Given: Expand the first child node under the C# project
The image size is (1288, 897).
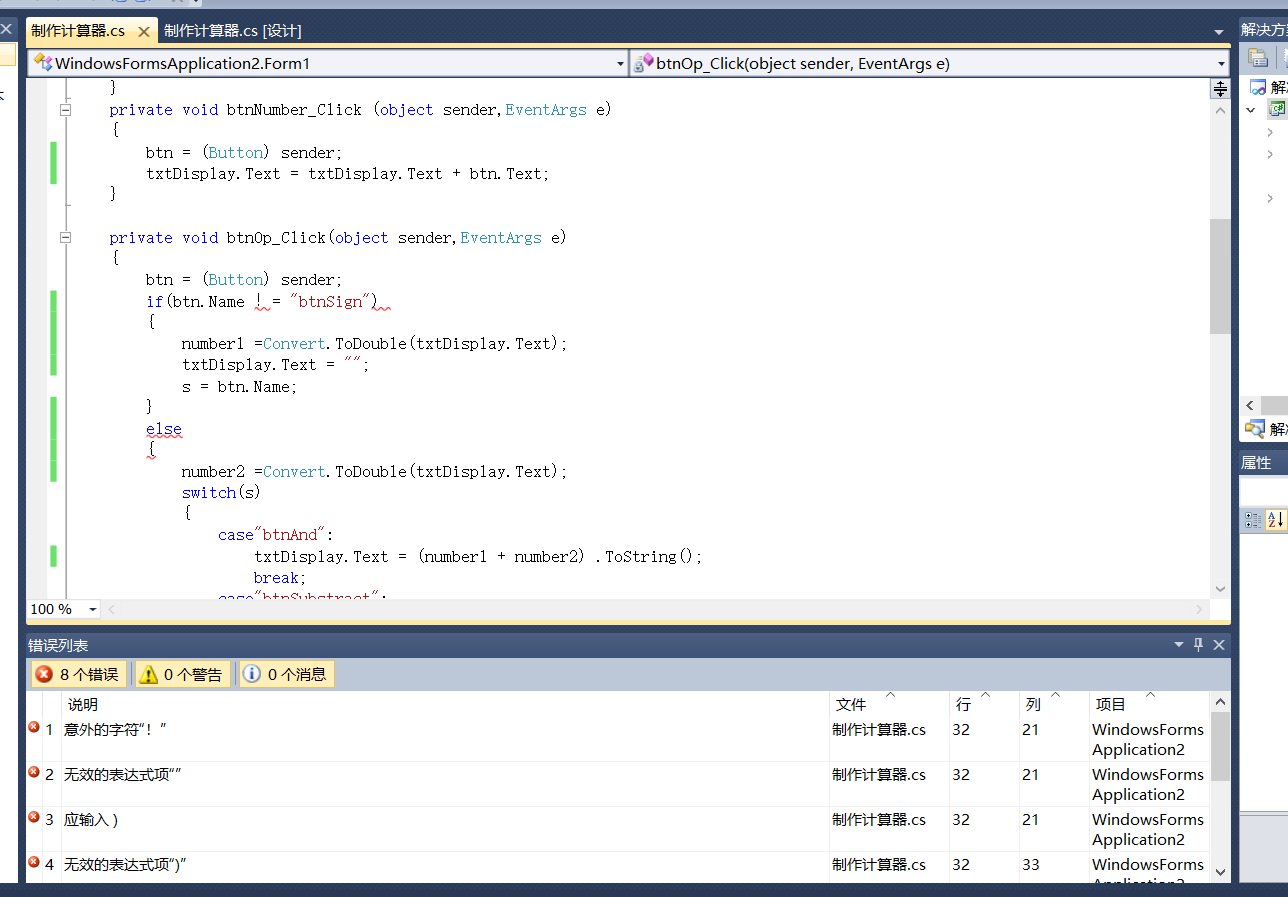Looking at the screenshot, I should coord(1270,132).
